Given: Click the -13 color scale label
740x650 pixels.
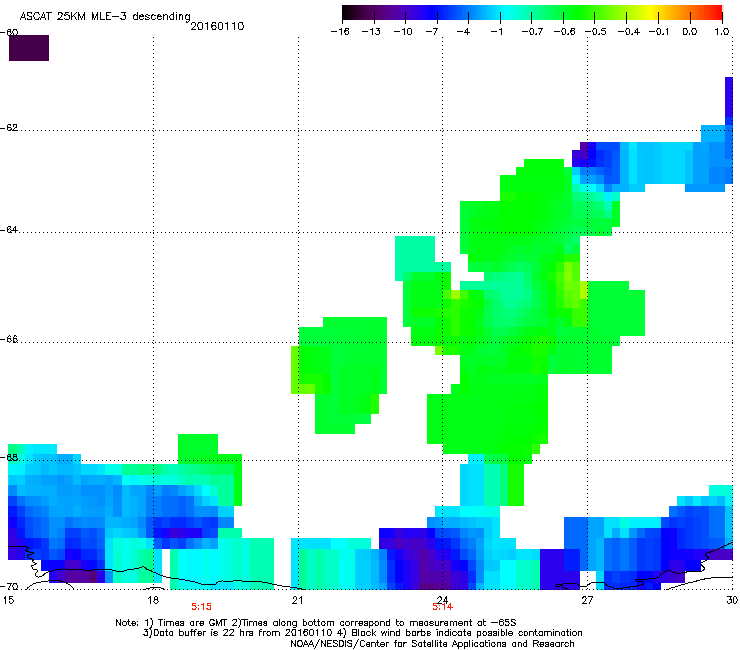Looking at the screenshot, I should pos(371,32).
